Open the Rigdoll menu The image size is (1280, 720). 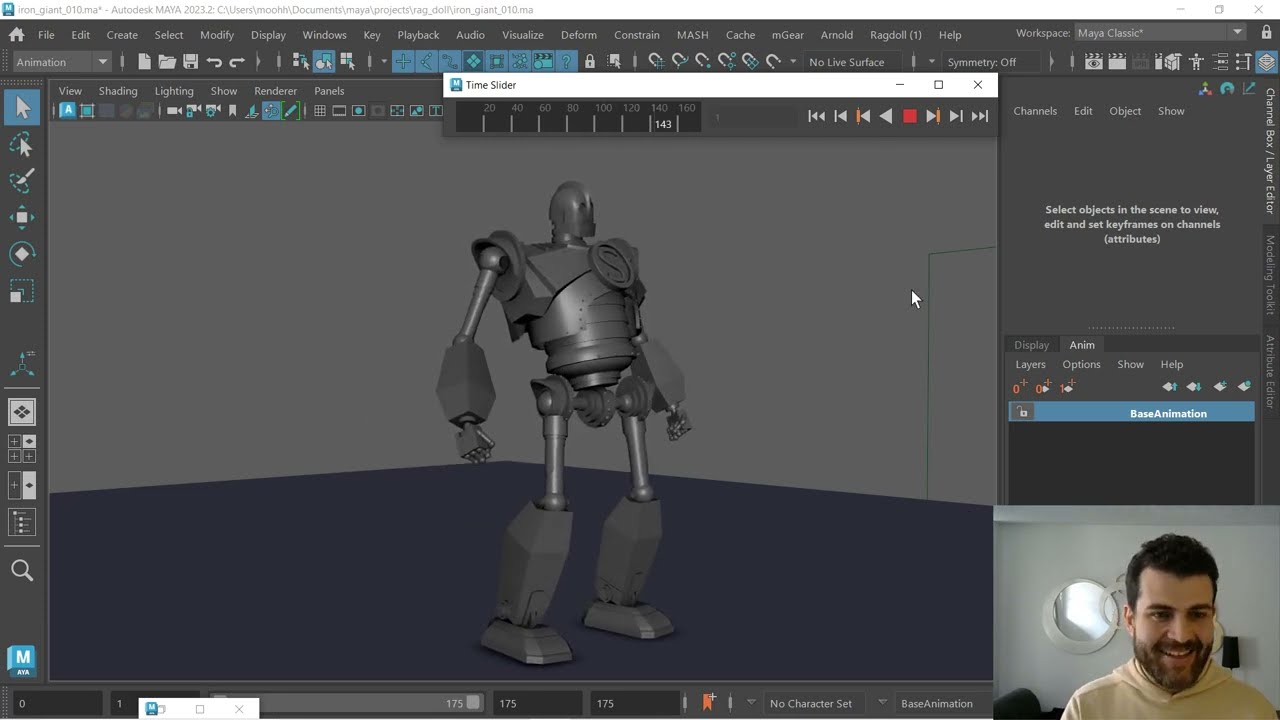(x=895, y=35)
